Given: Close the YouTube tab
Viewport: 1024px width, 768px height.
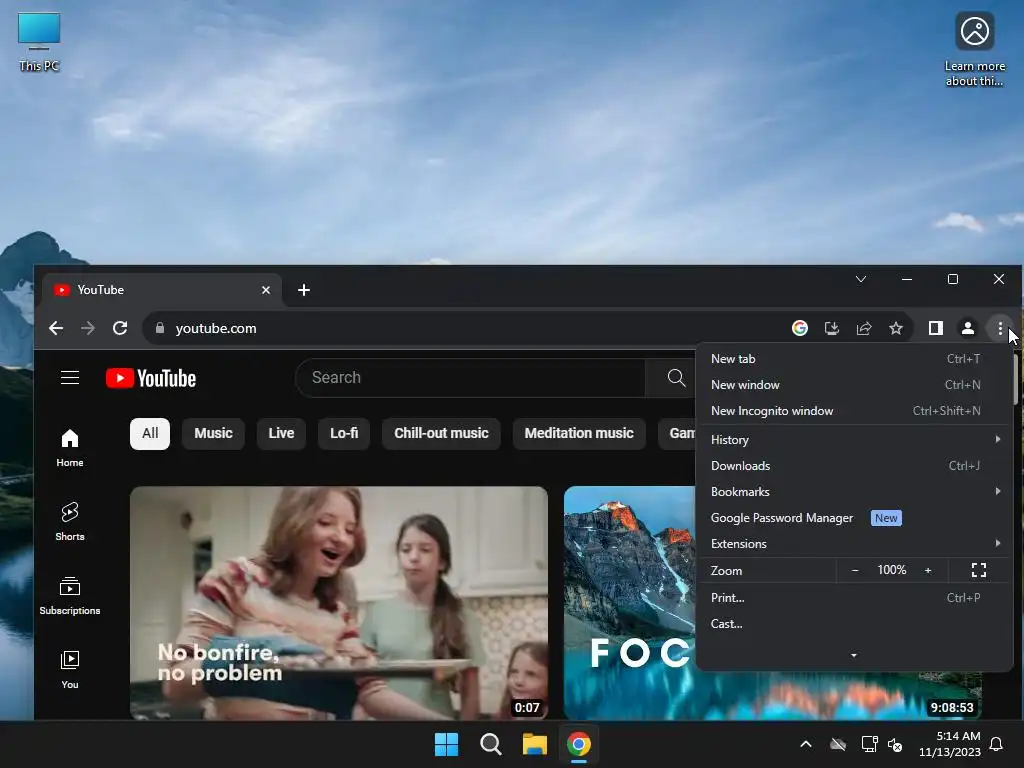Looking at the screenshot, I should tap(266, 290).
